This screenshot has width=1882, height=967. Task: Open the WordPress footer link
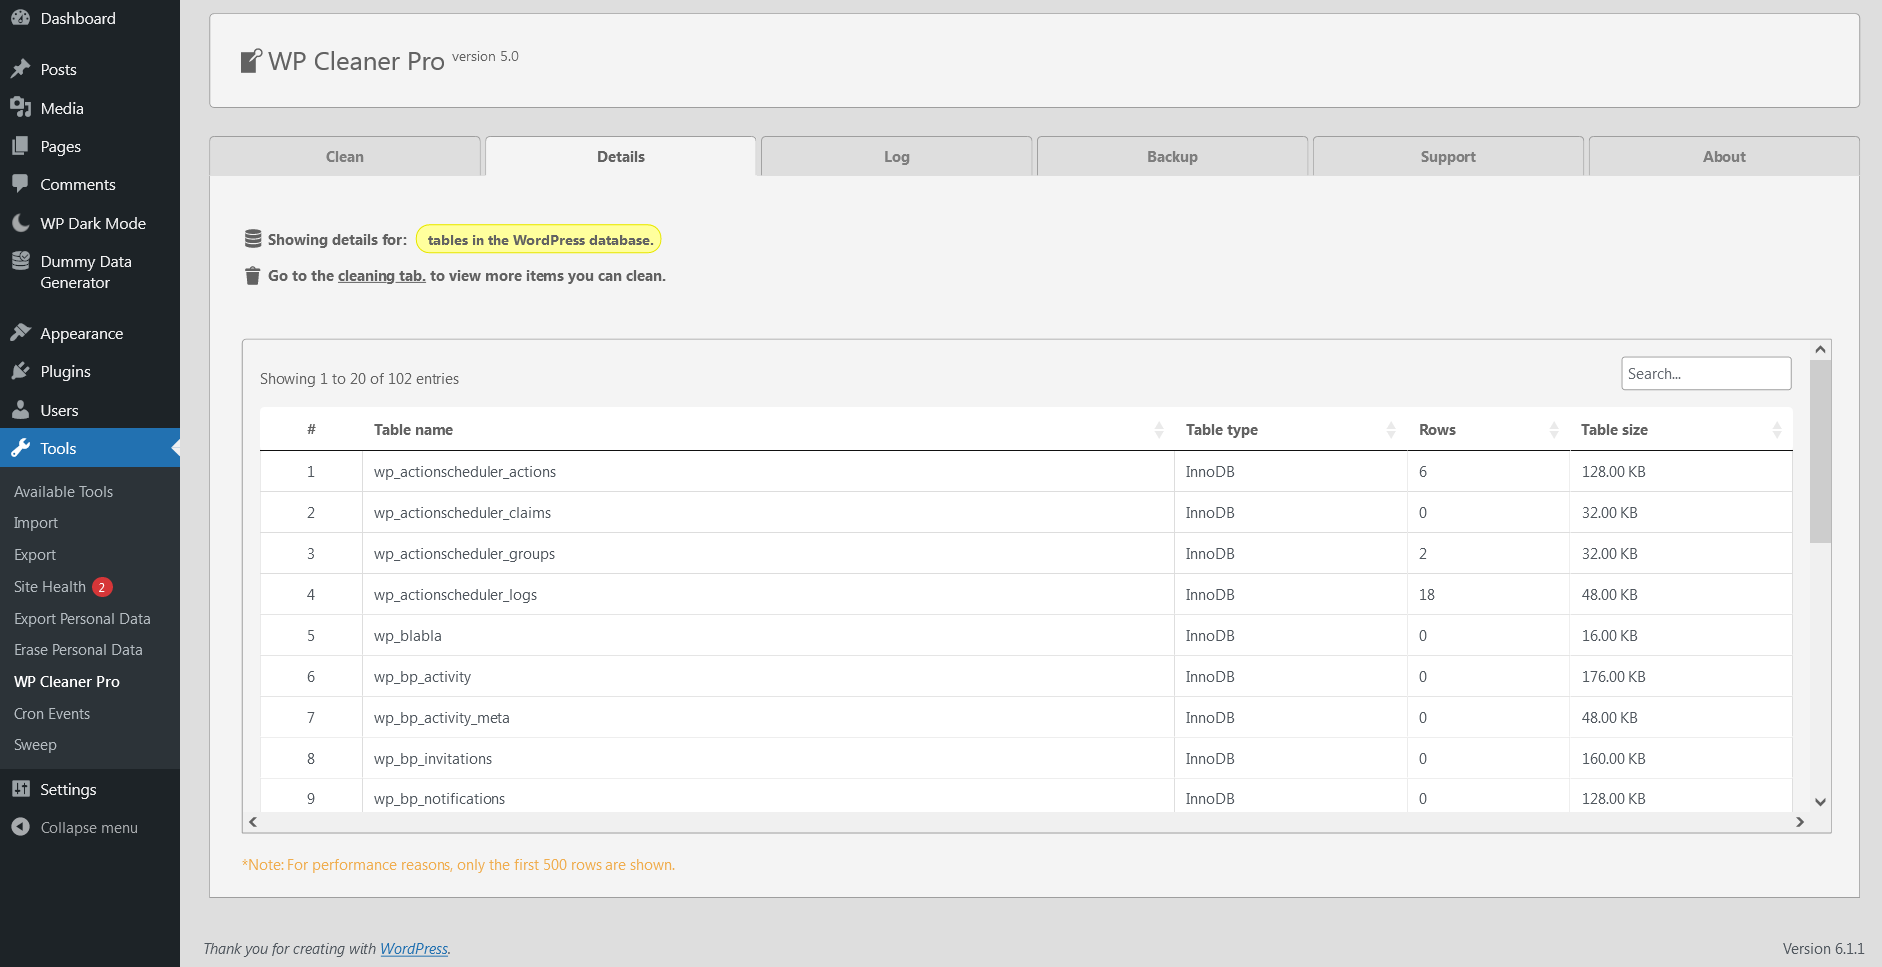(x=414, y=949)
